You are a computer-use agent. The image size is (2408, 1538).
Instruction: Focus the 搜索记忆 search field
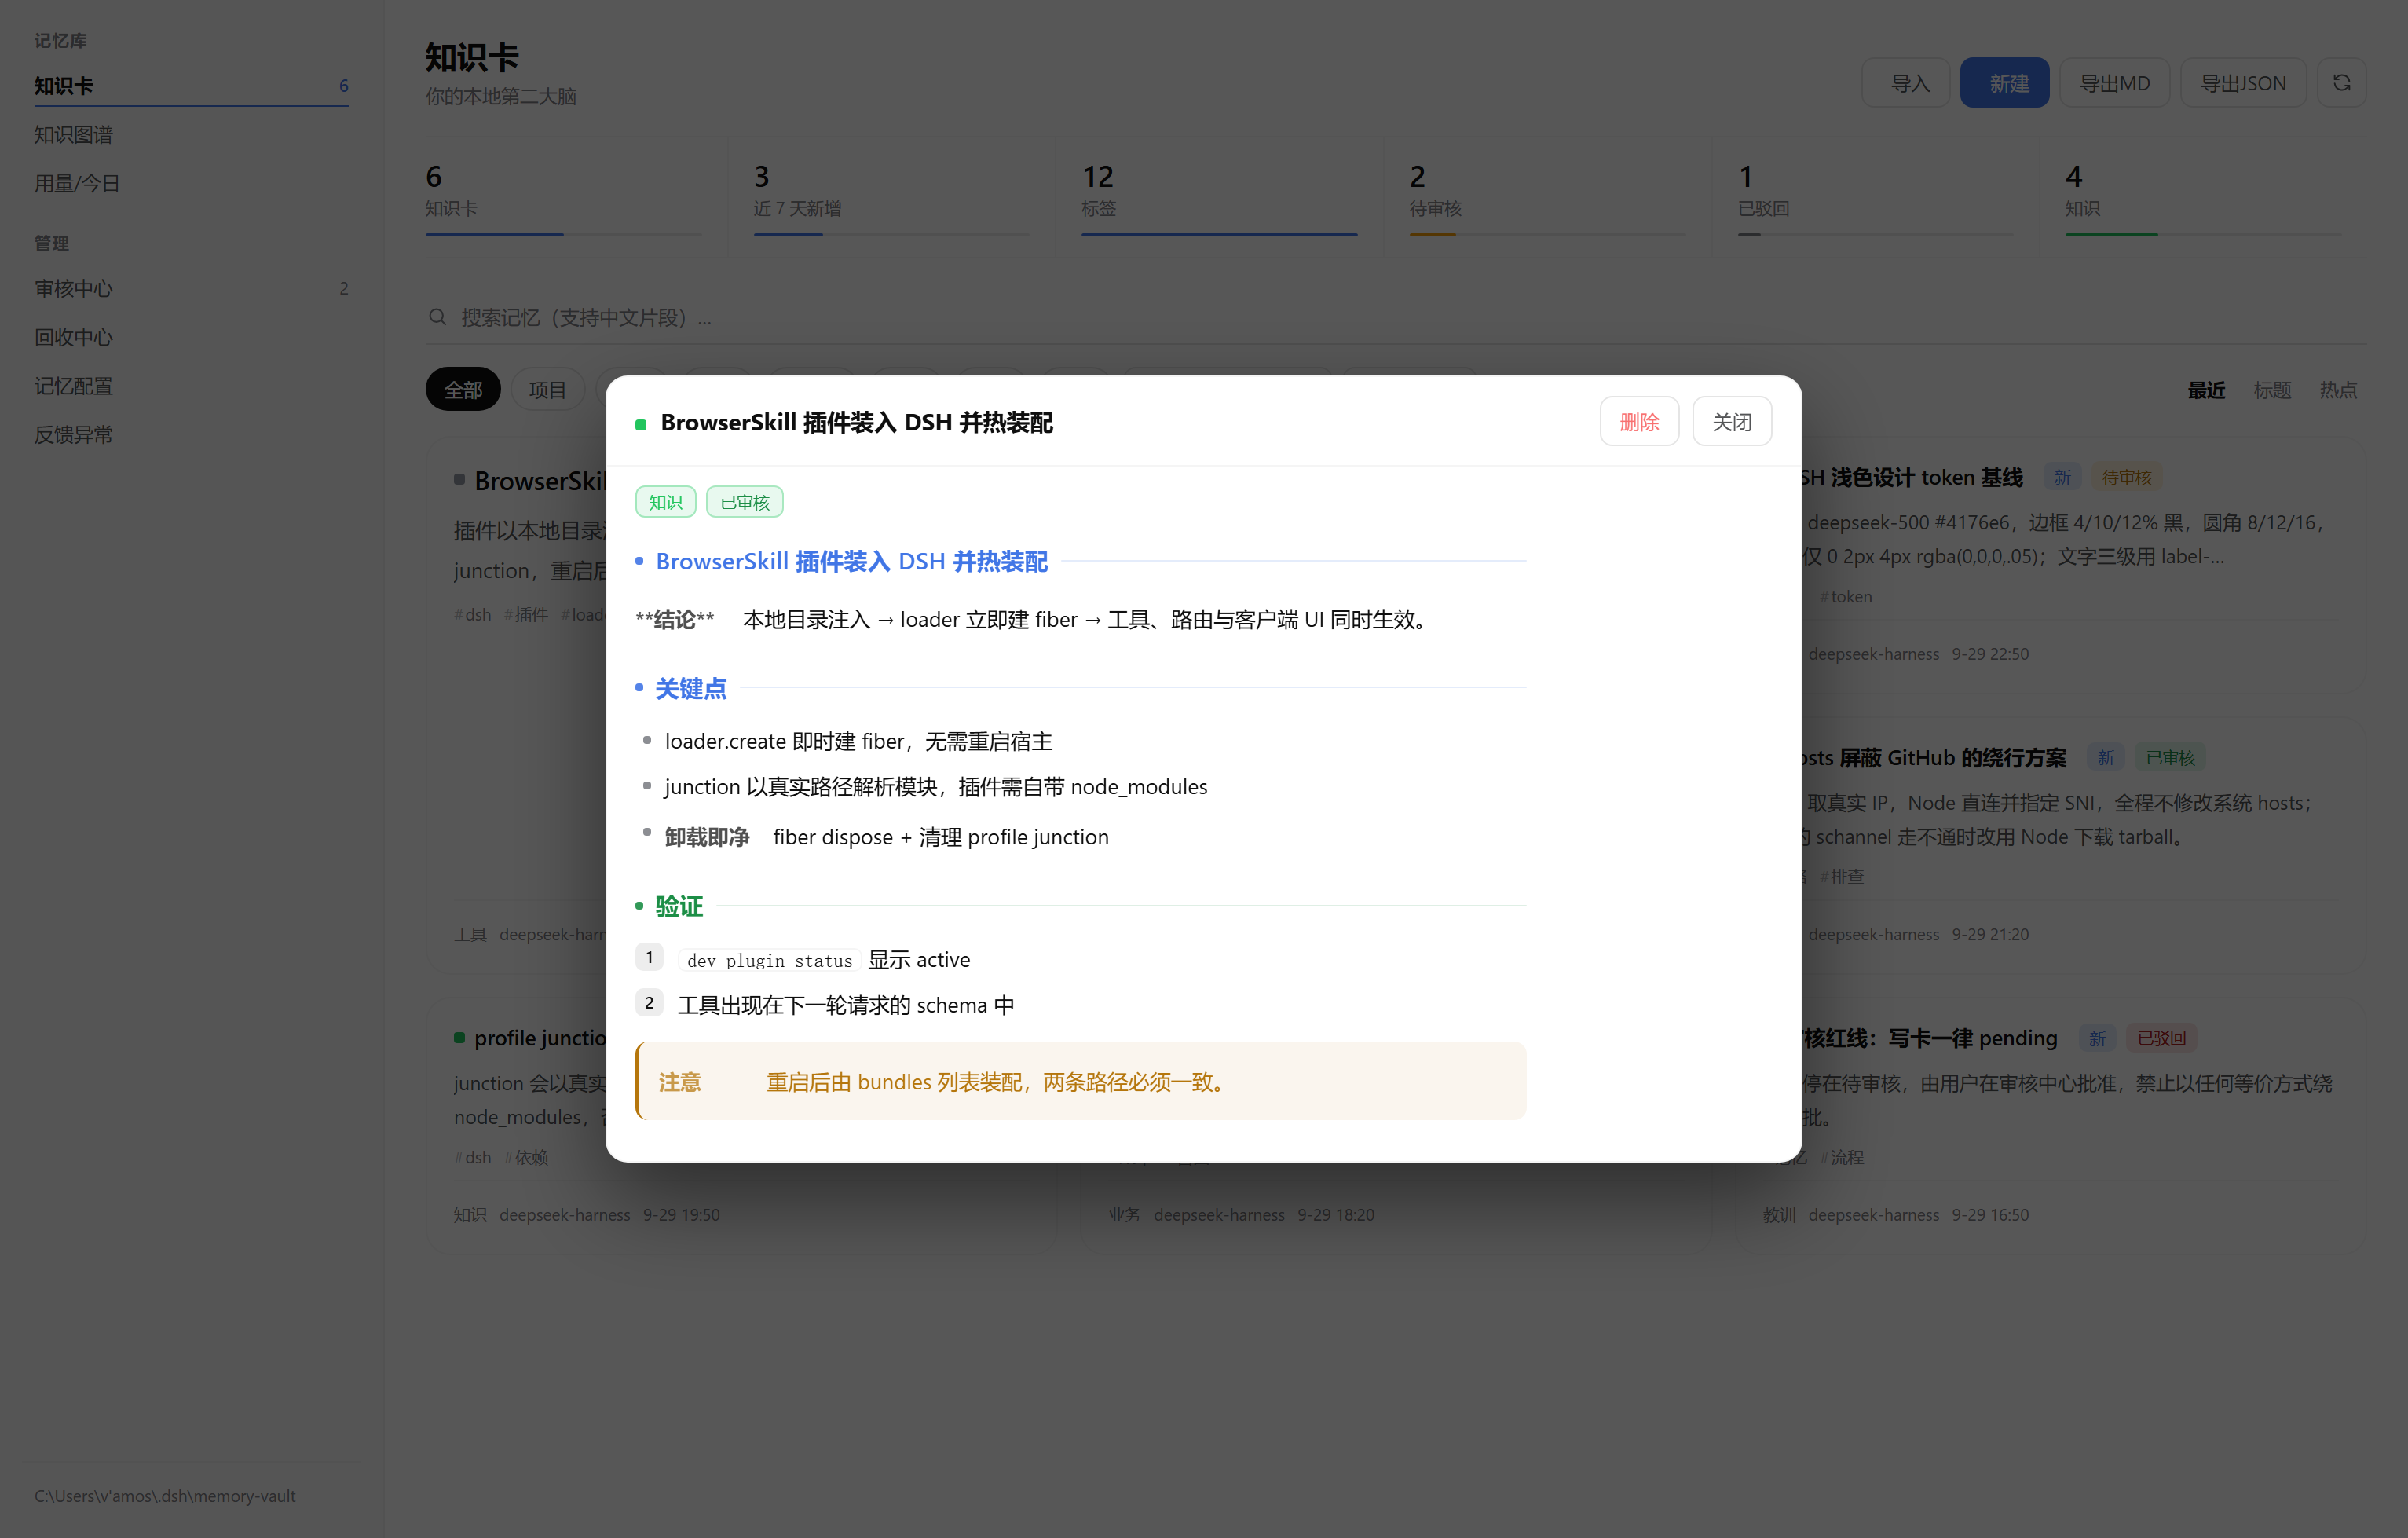coord(1395,318)
